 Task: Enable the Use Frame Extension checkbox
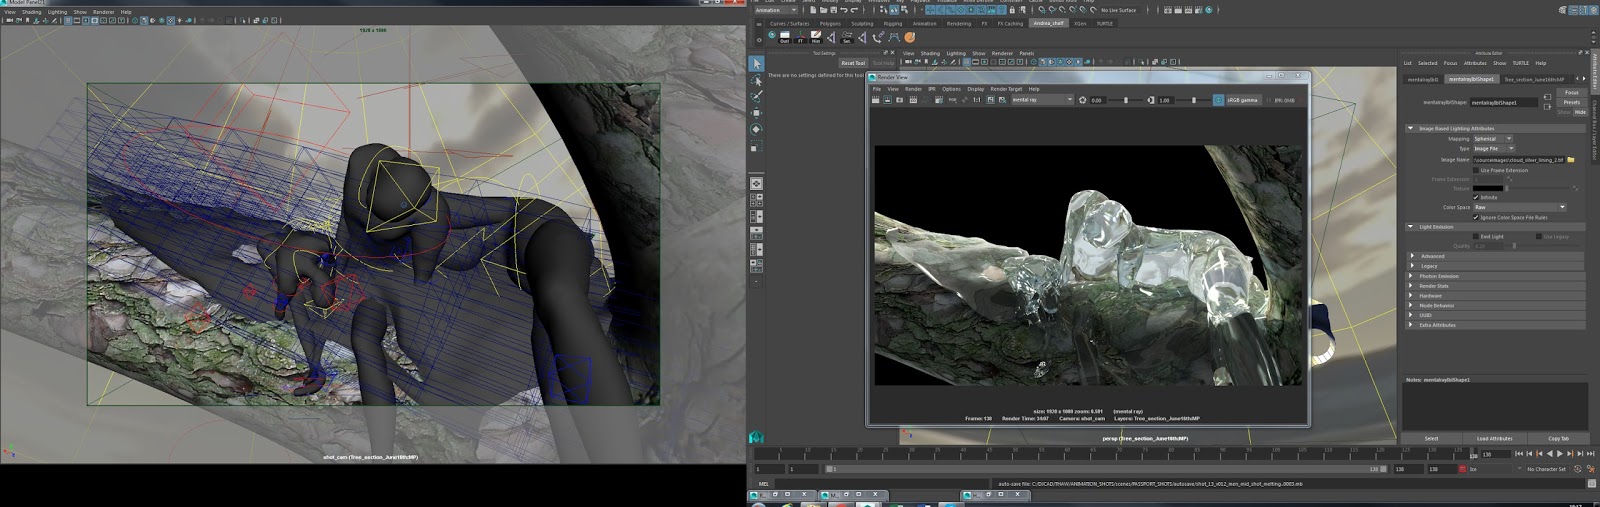pos(1475,170)
